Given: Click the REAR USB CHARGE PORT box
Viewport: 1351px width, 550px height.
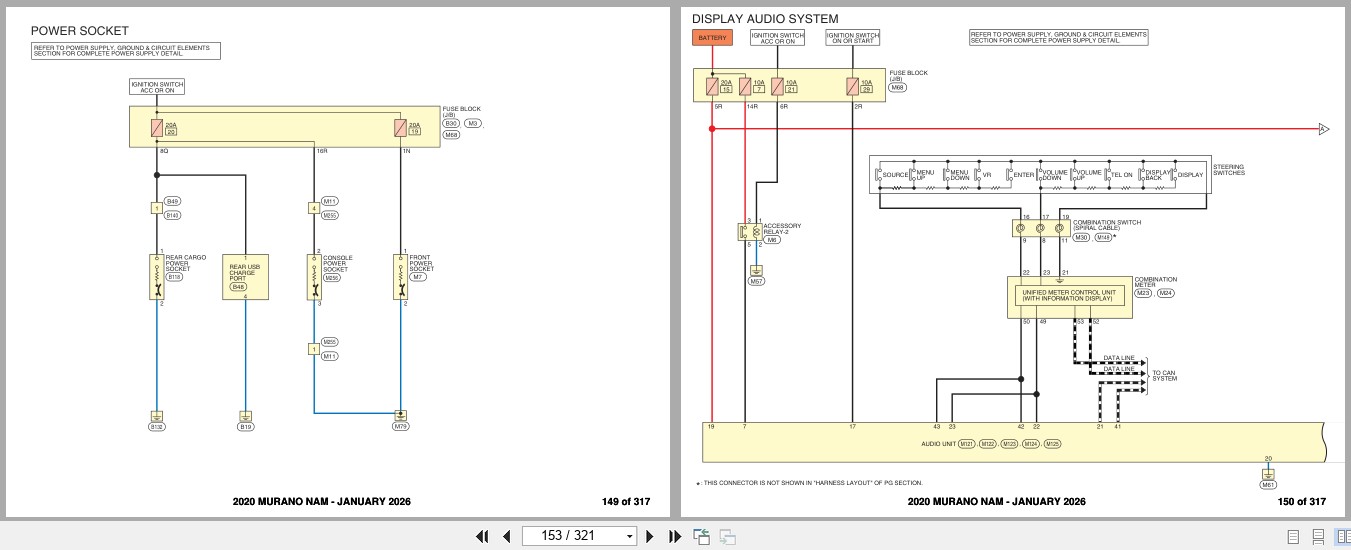Looking at the screenshot, I should point(245,276).
